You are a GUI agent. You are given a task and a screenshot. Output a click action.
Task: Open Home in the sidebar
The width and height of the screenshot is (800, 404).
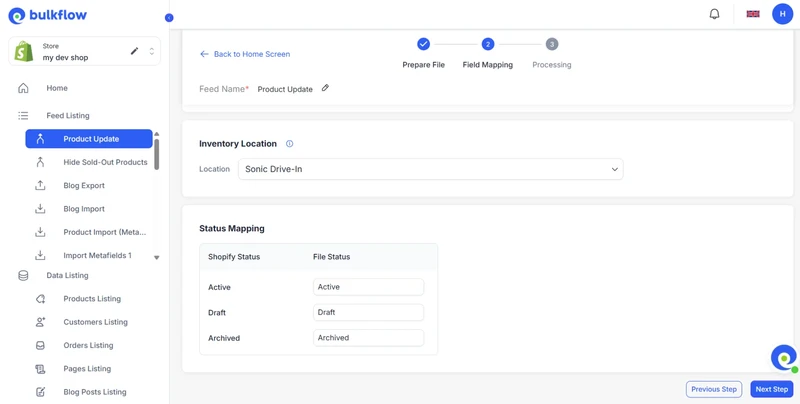pos(57,88)
